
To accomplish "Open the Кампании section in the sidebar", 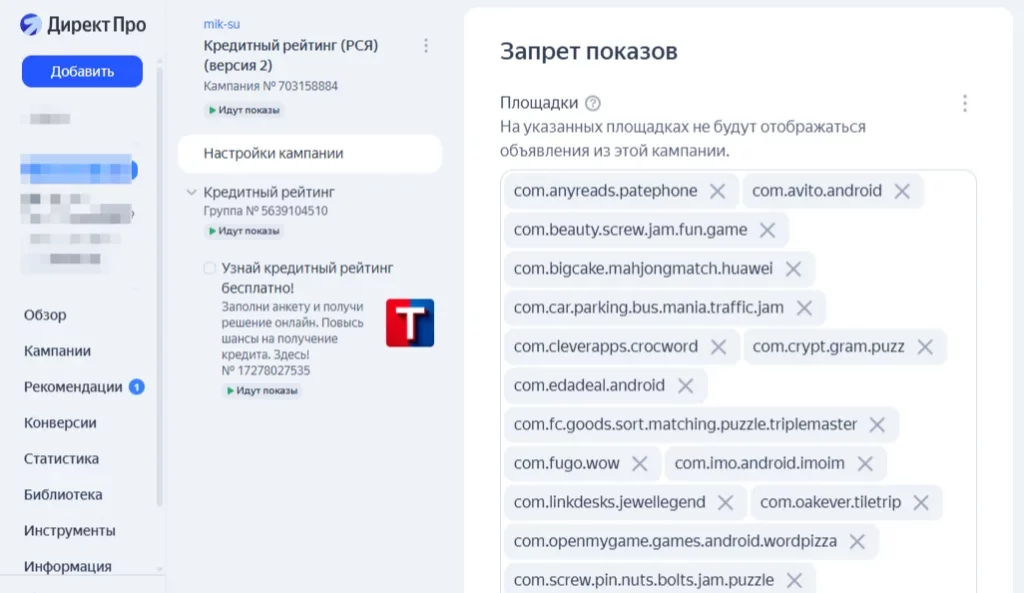I will [55, 351].
